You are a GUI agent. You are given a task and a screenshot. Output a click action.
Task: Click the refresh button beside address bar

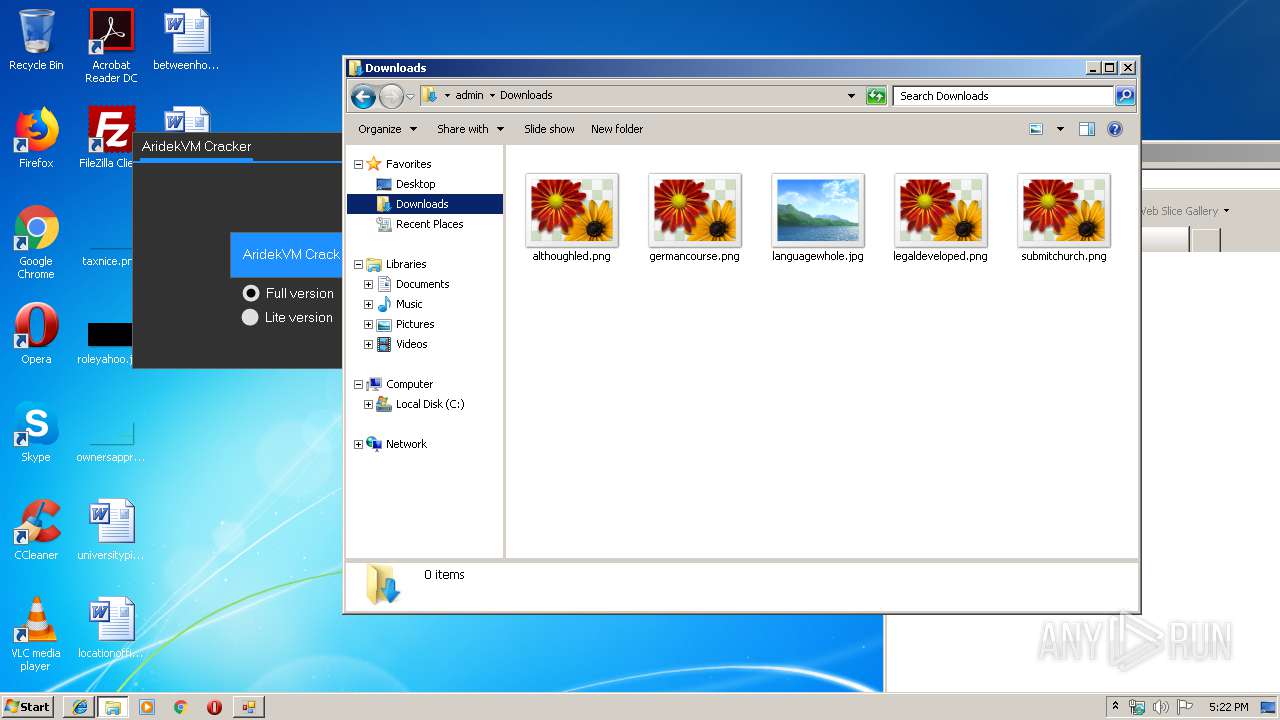(x=876, y=96)
